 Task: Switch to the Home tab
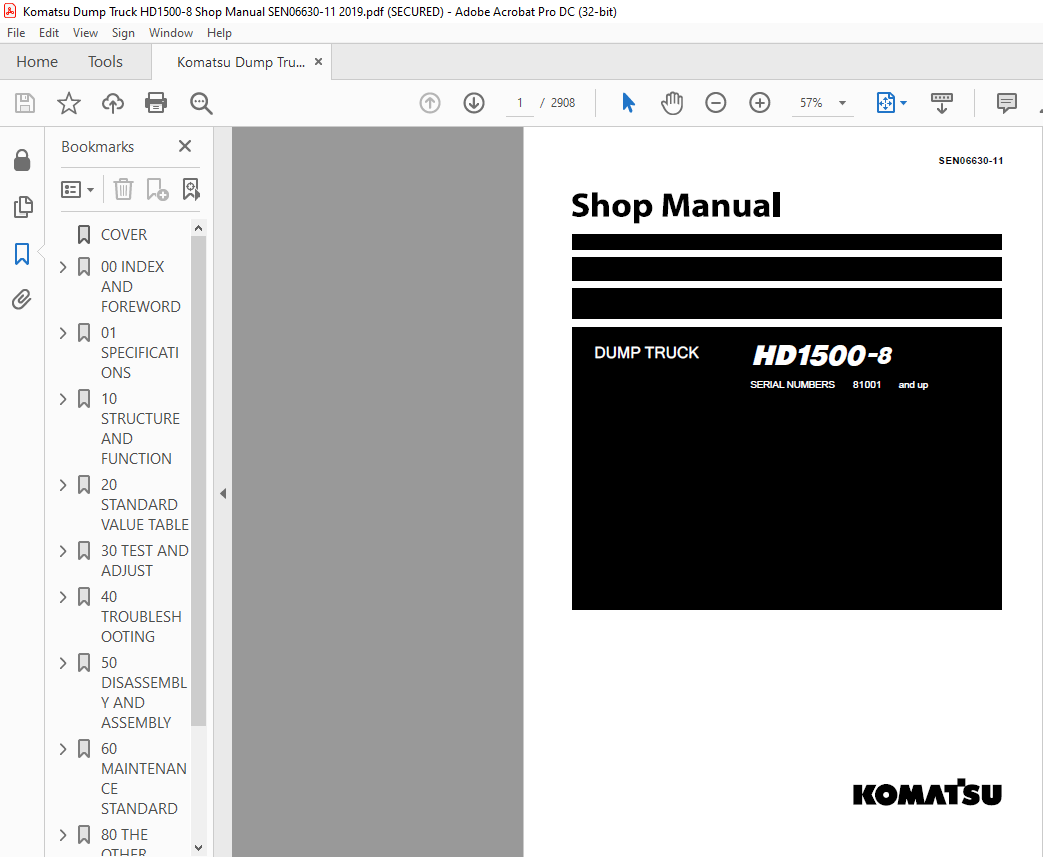point(37,62)
